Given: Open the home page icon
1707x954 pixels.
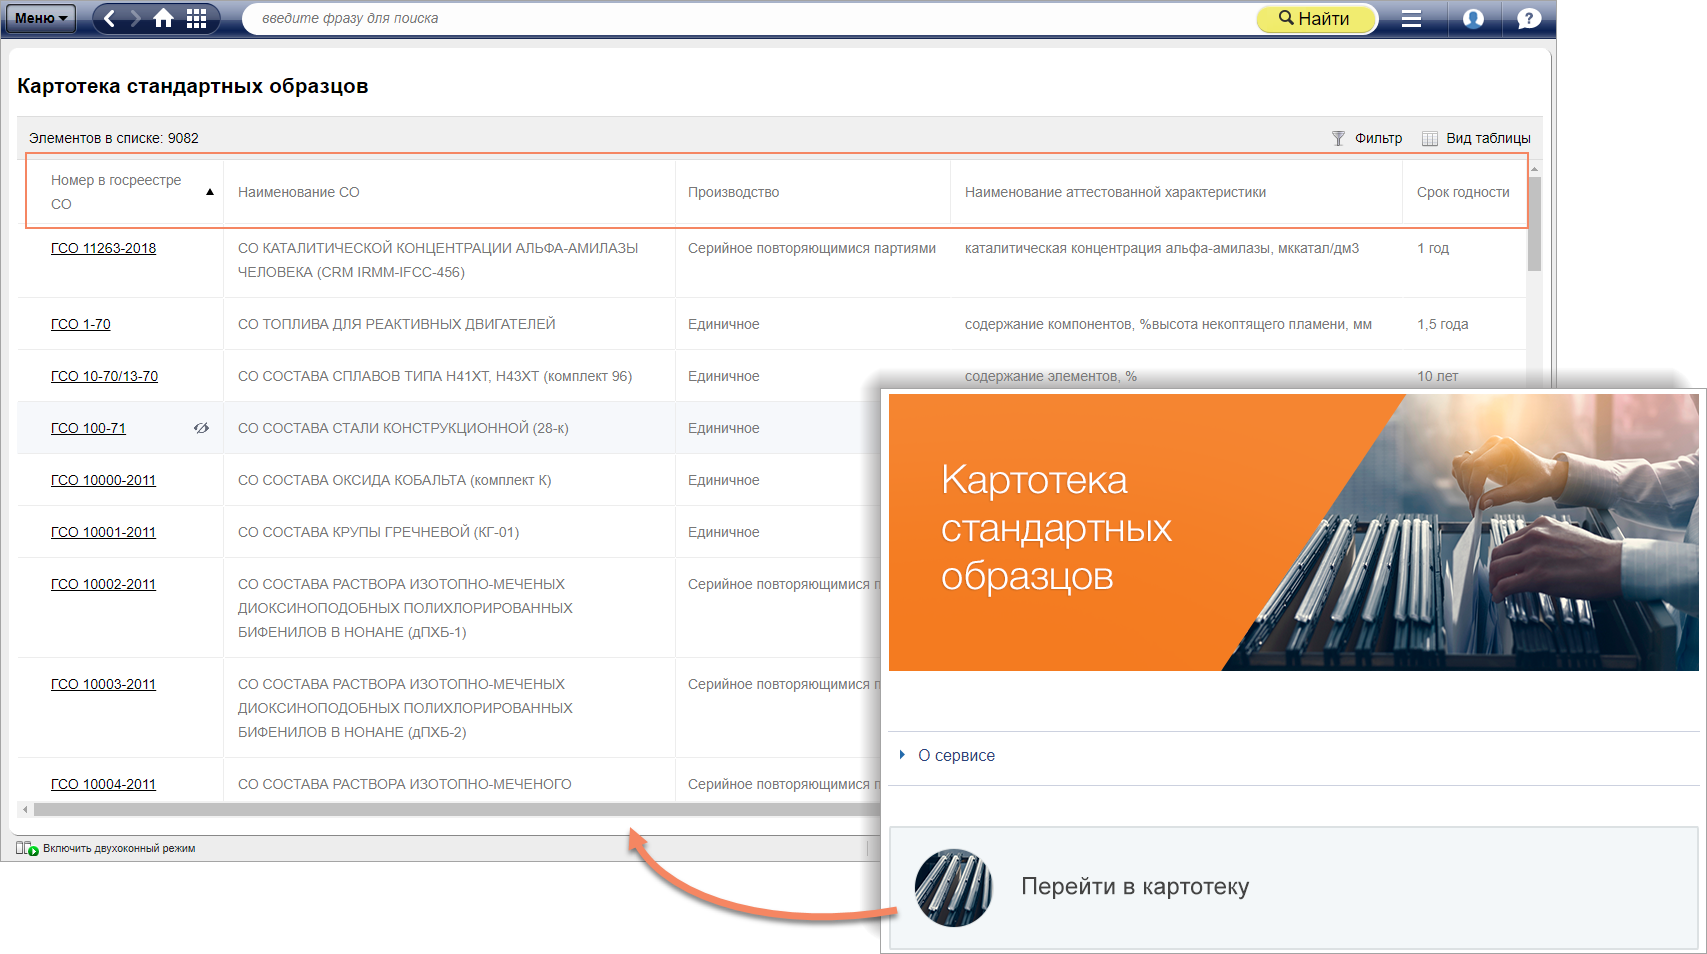Looking at the screenshot, I should click(x=164, y=18).
